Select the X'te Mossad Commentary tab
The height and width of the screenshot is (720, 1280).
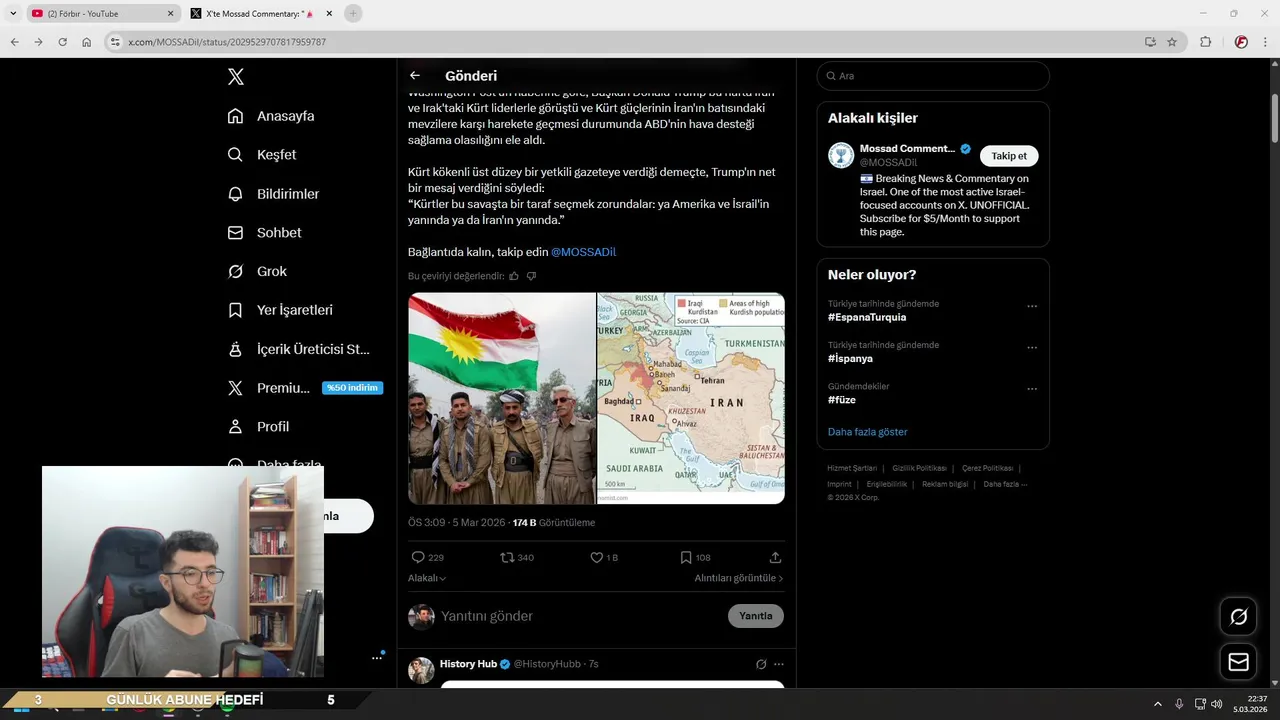263,13
